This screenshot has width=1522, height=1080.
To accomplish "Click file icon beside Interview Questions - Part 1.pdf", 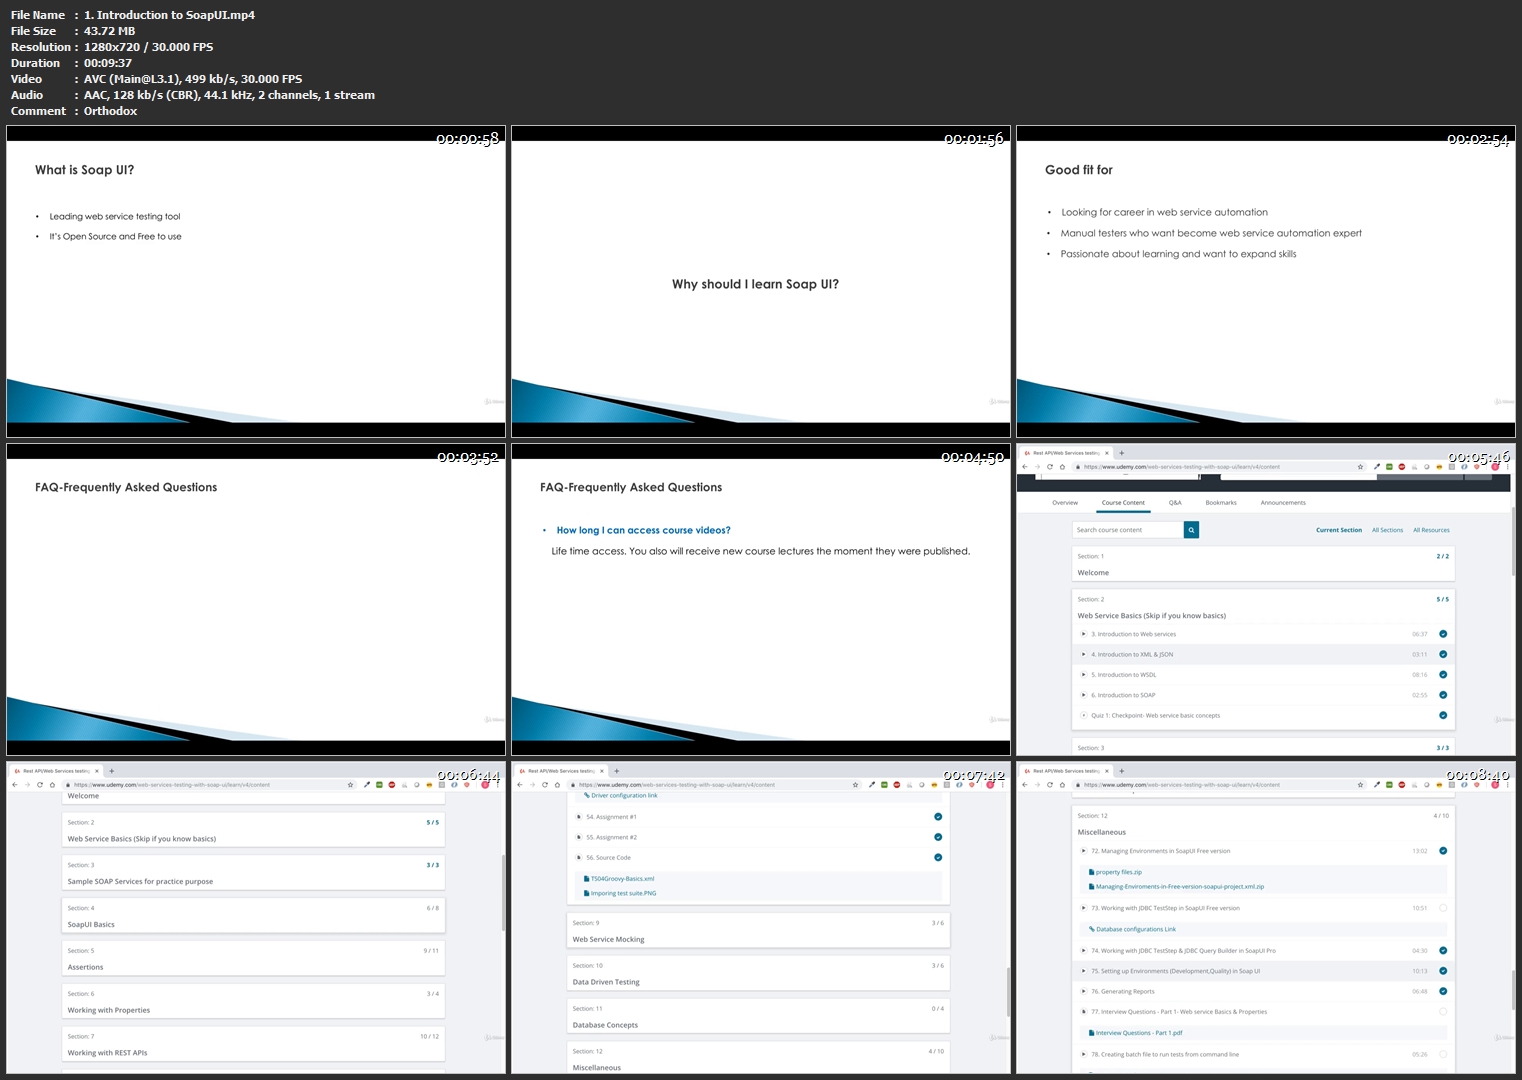I will (x=1091, y=1033).
